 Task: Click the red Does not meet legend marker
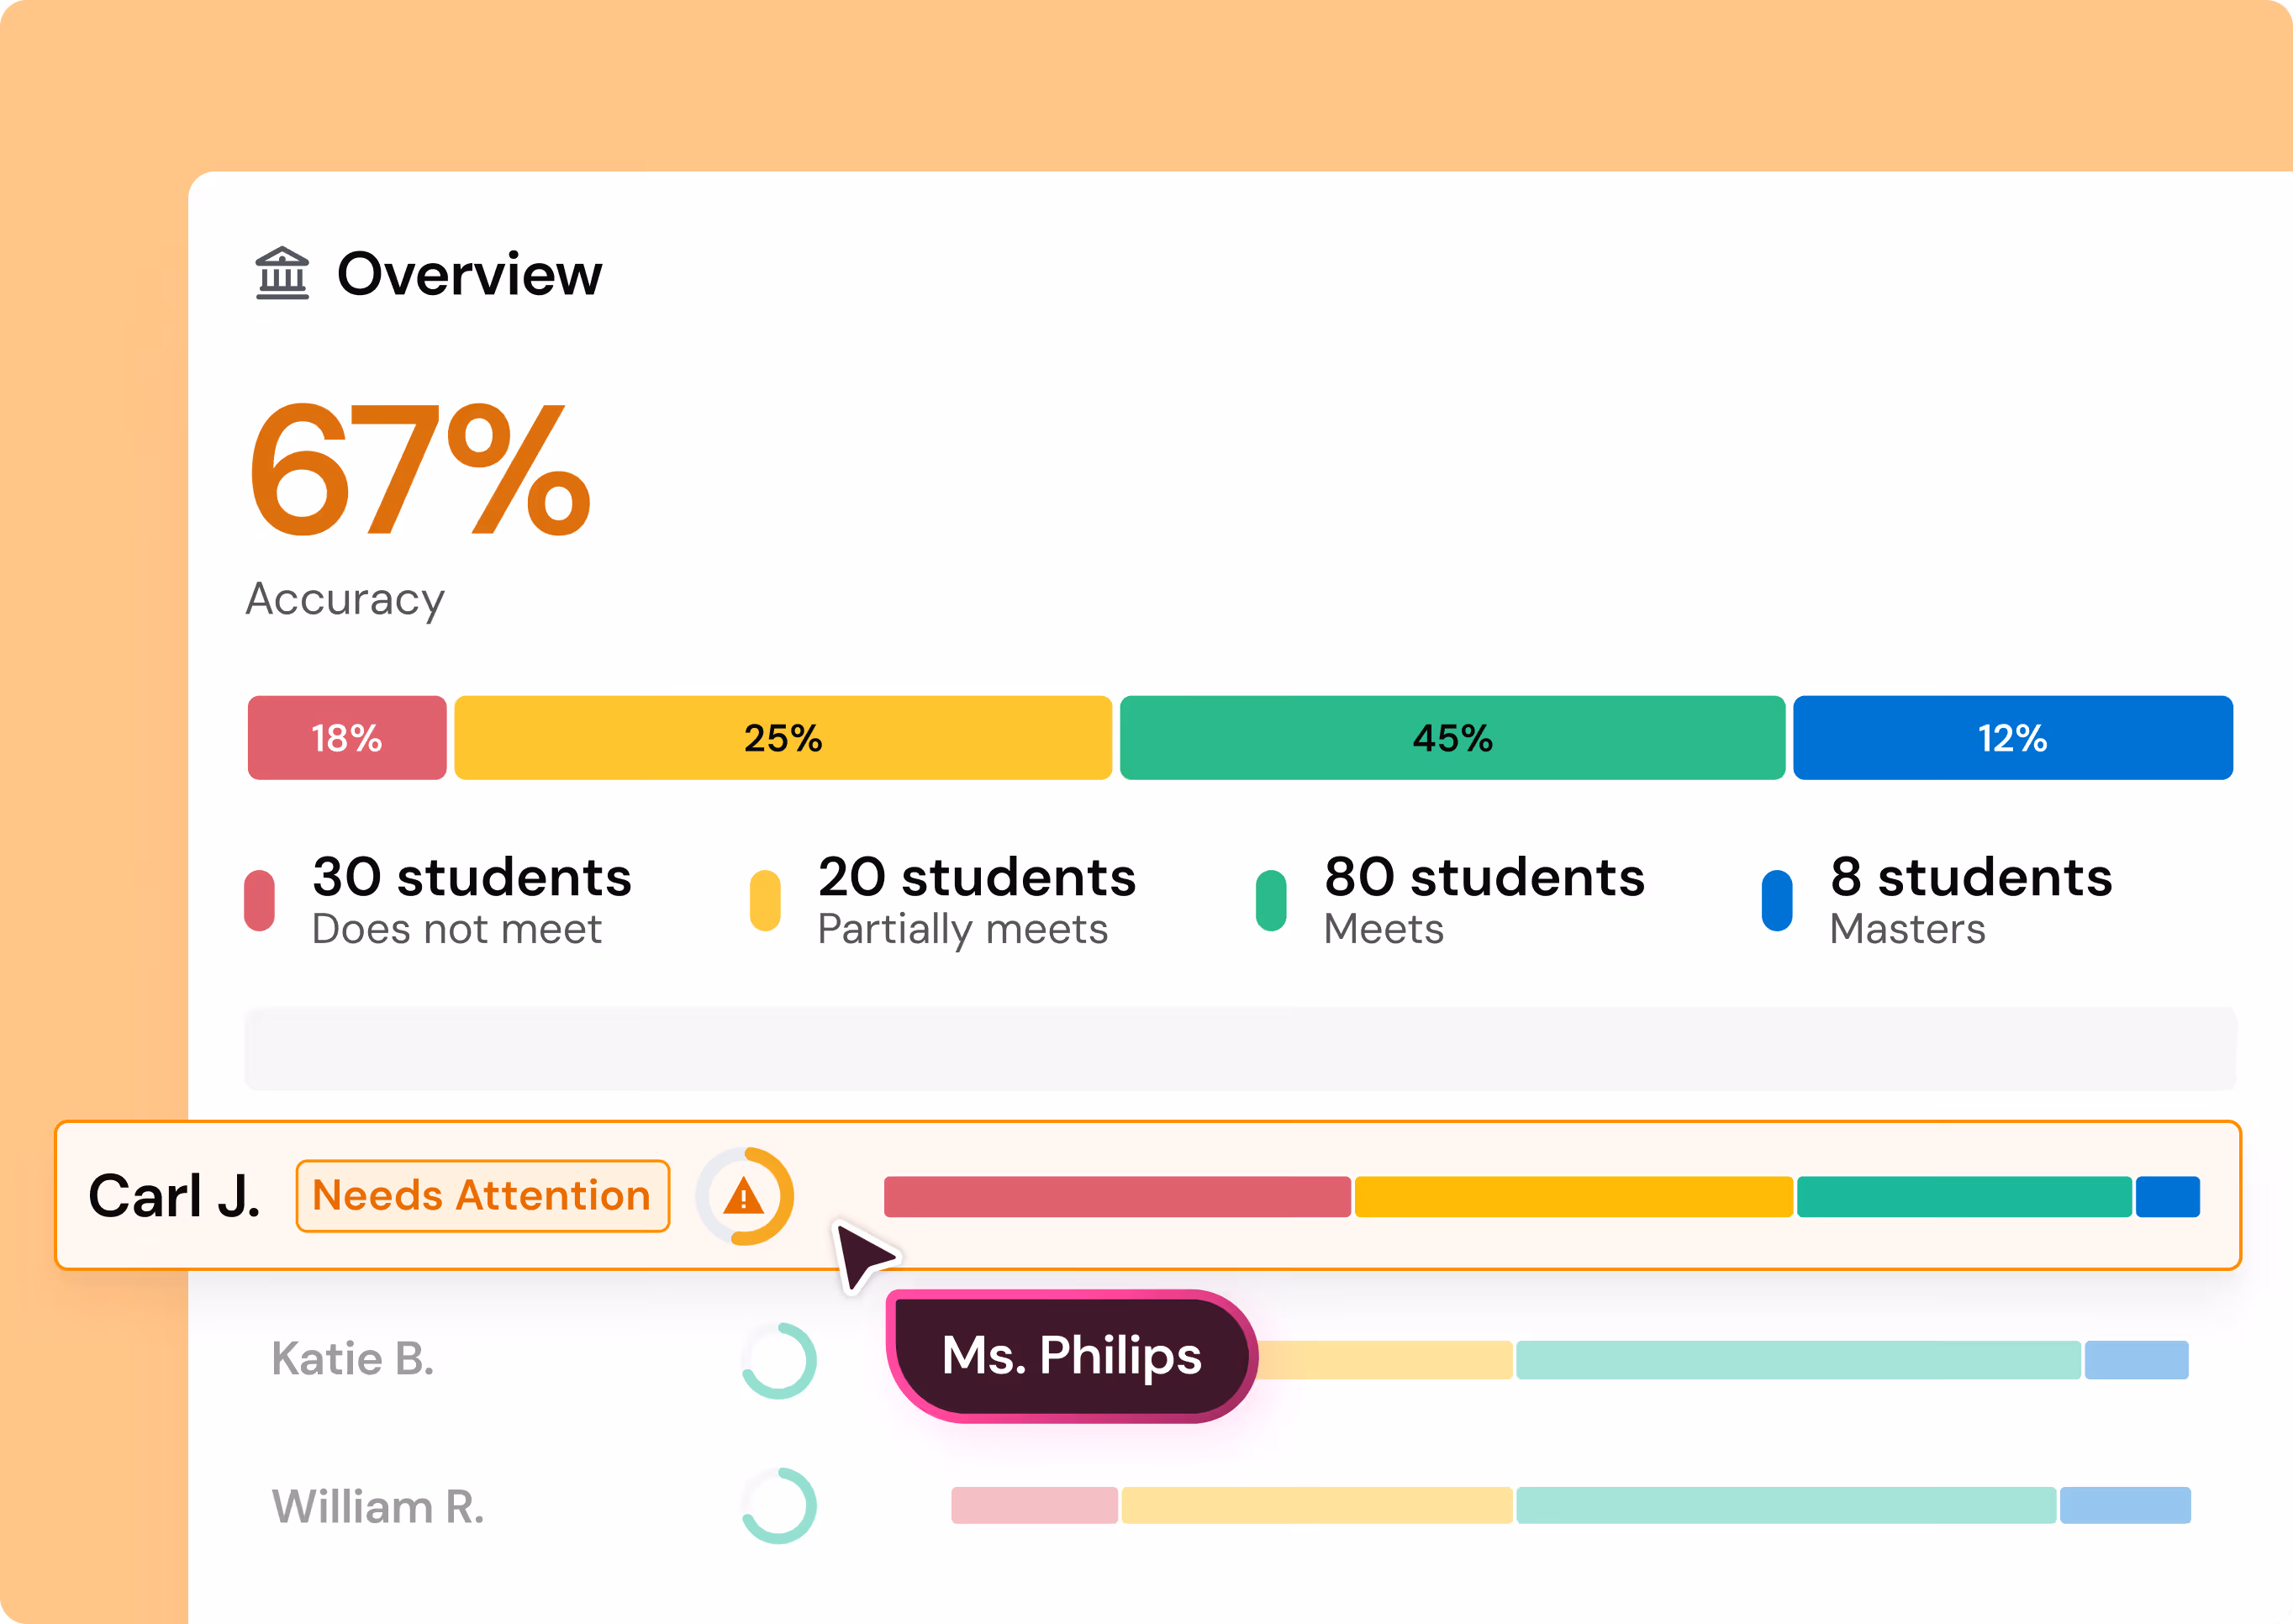260,900
